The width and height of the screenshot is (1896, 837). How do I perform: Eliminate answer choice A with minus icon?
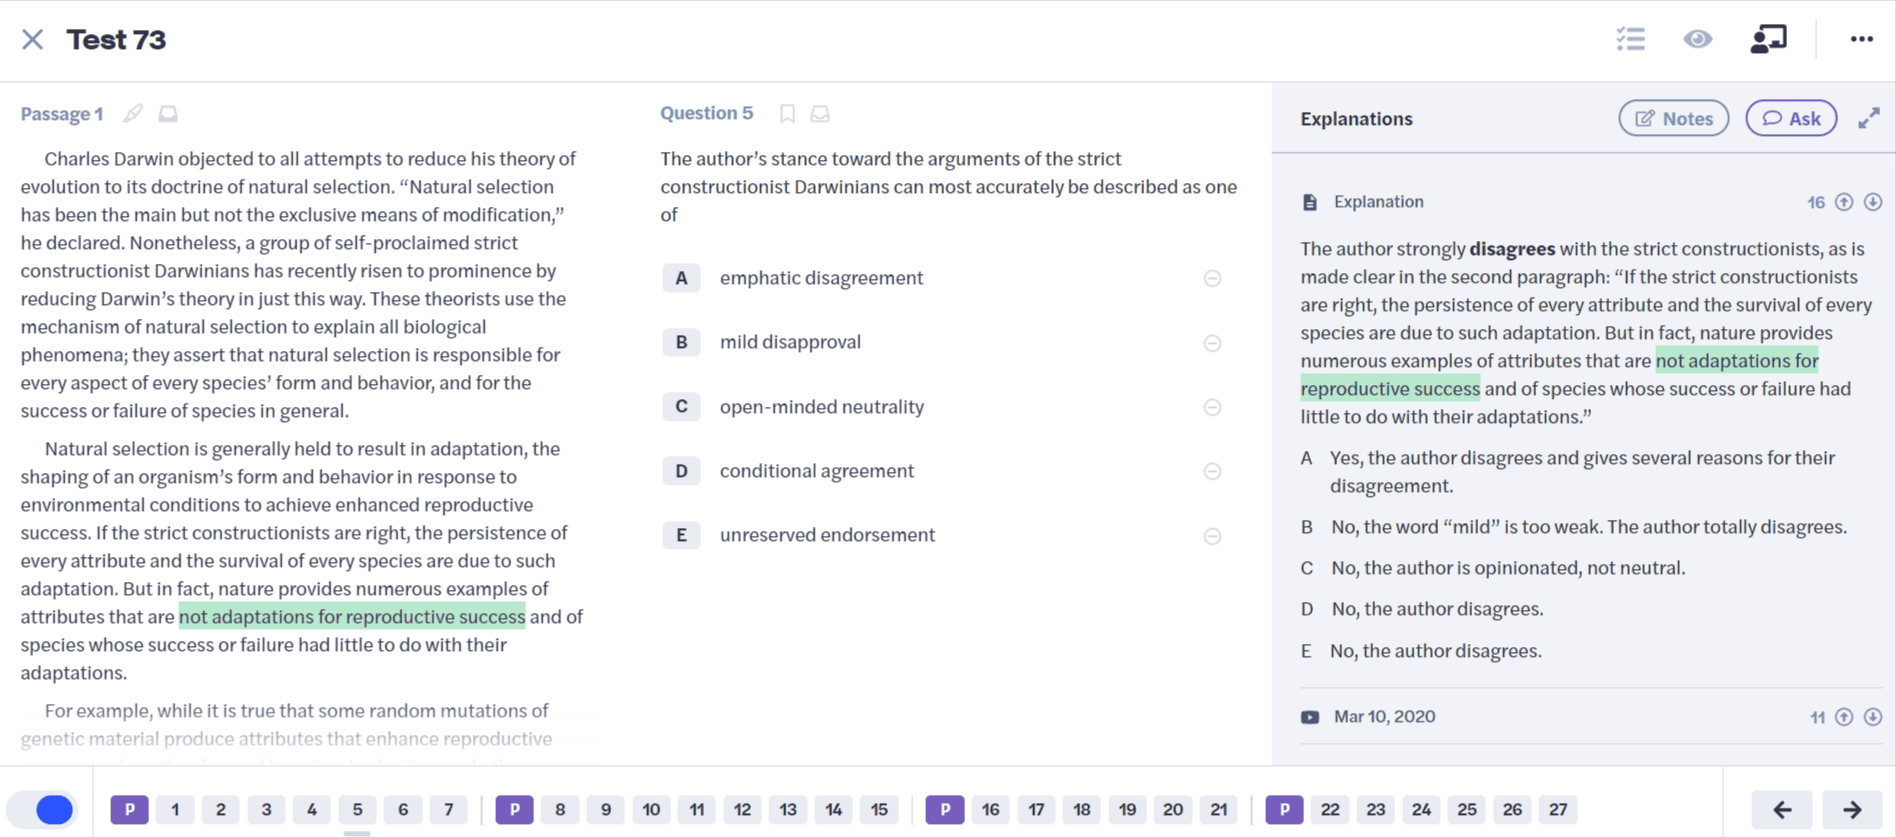coord(1212,279)
